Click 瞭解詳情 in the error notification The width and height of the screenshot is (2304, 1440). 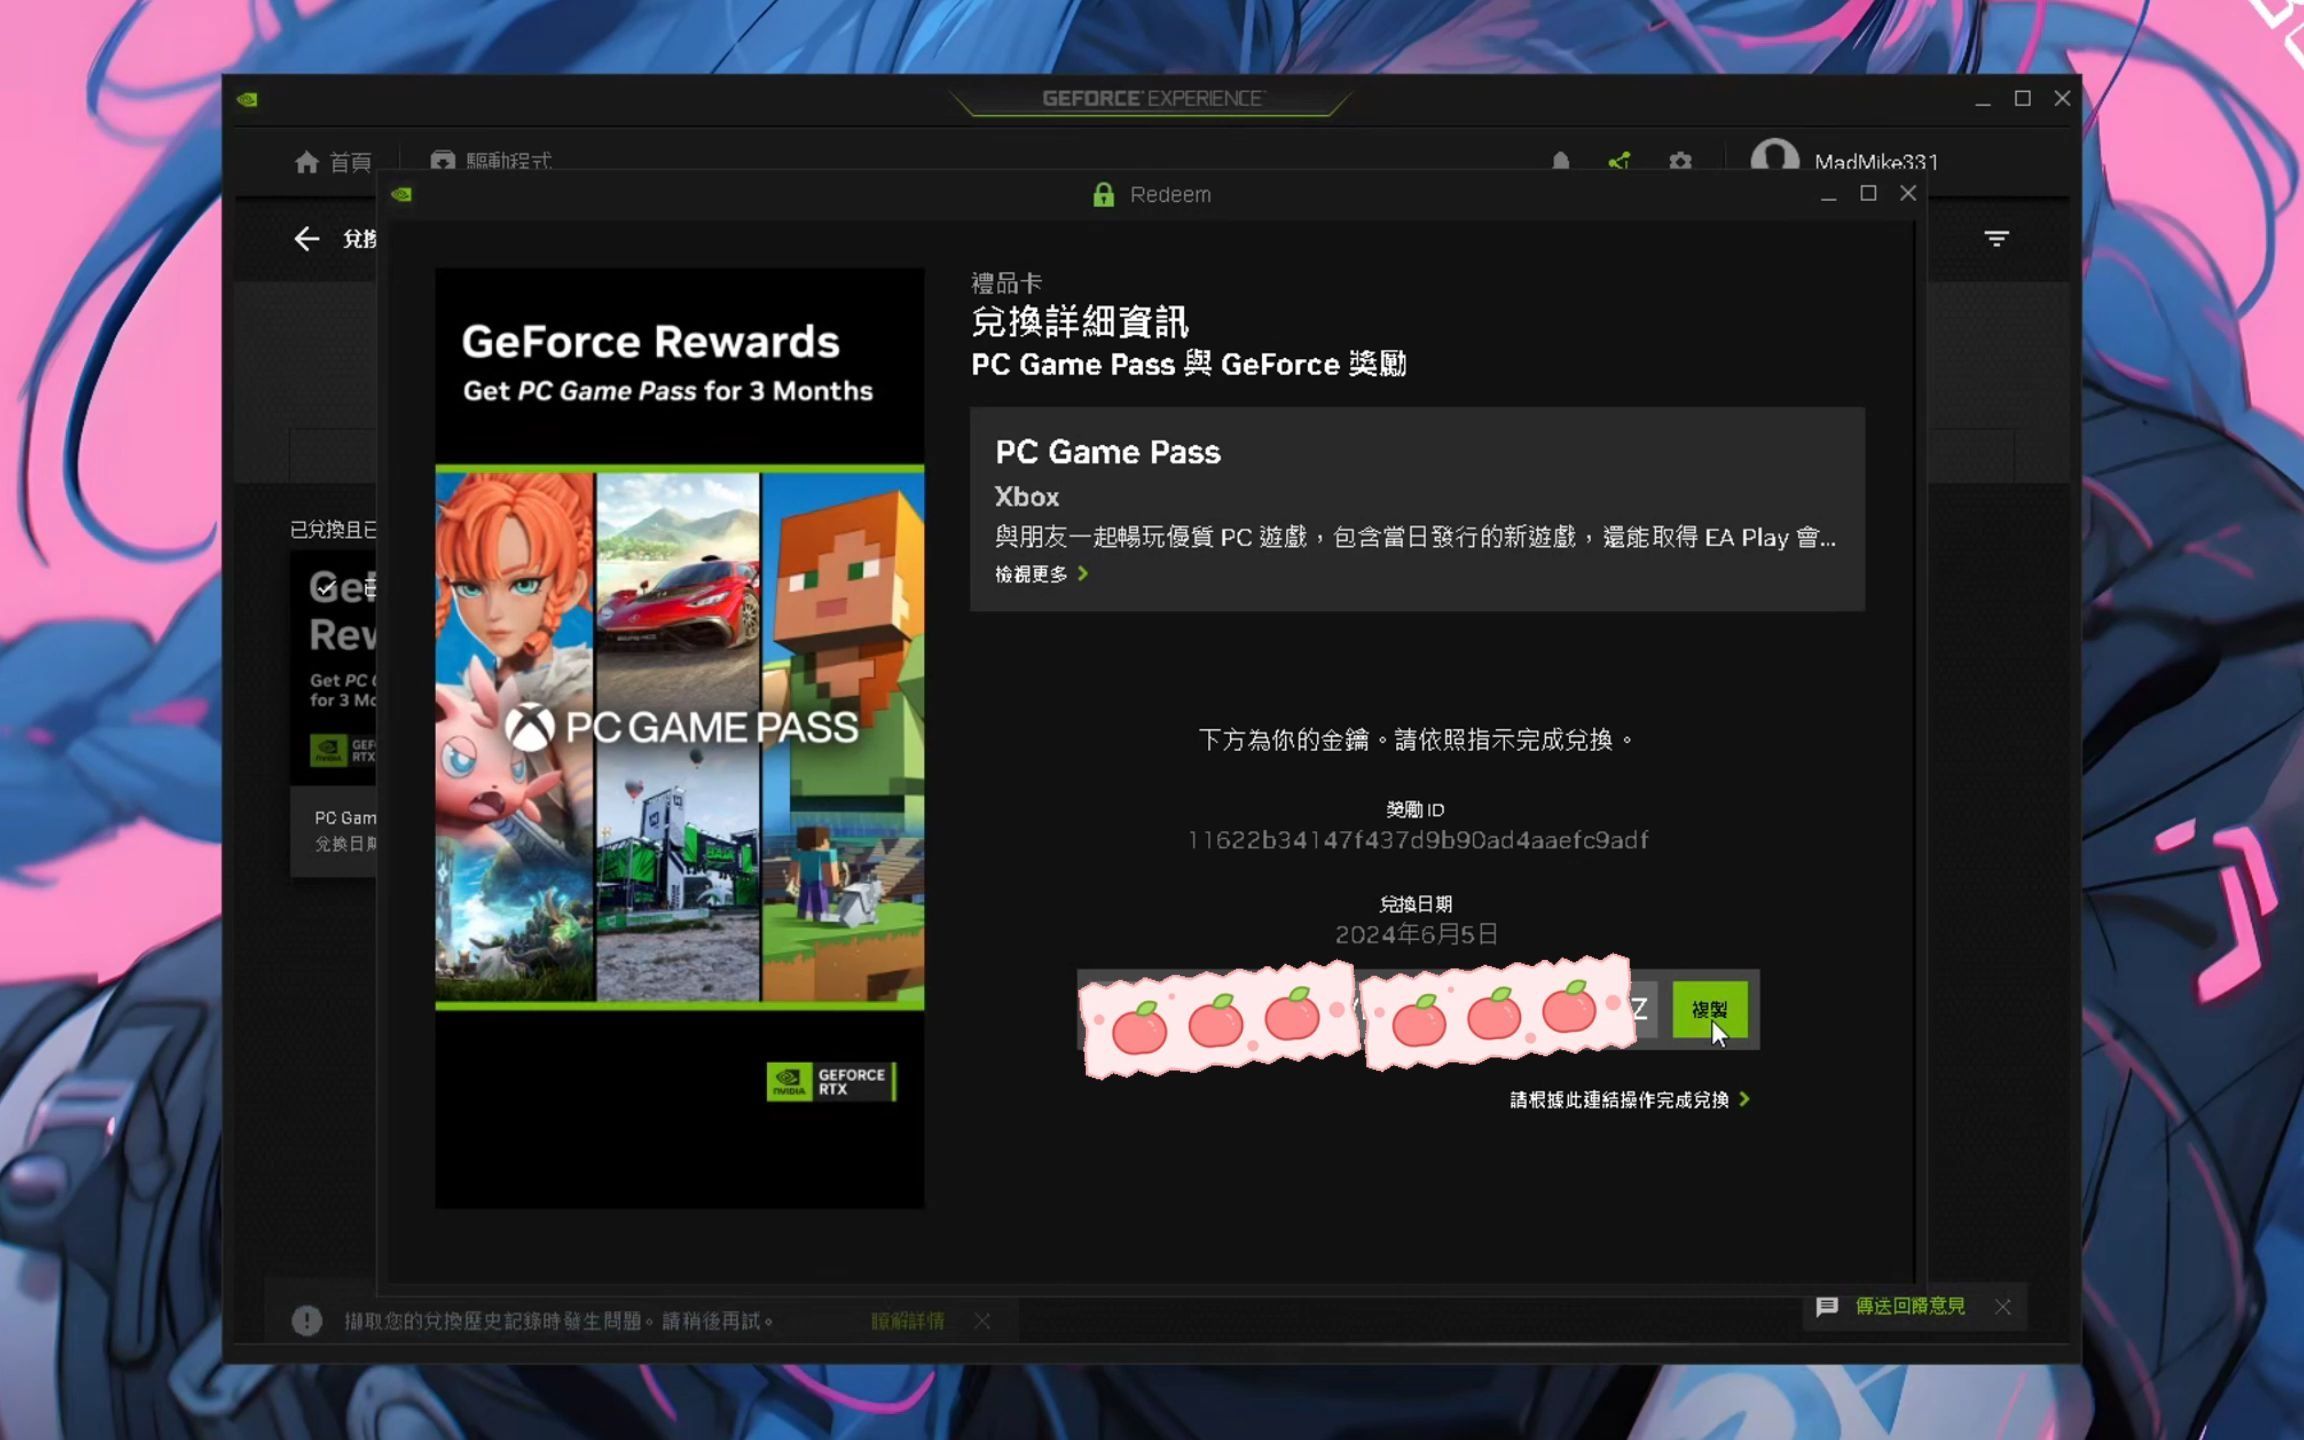point(907,1321)
